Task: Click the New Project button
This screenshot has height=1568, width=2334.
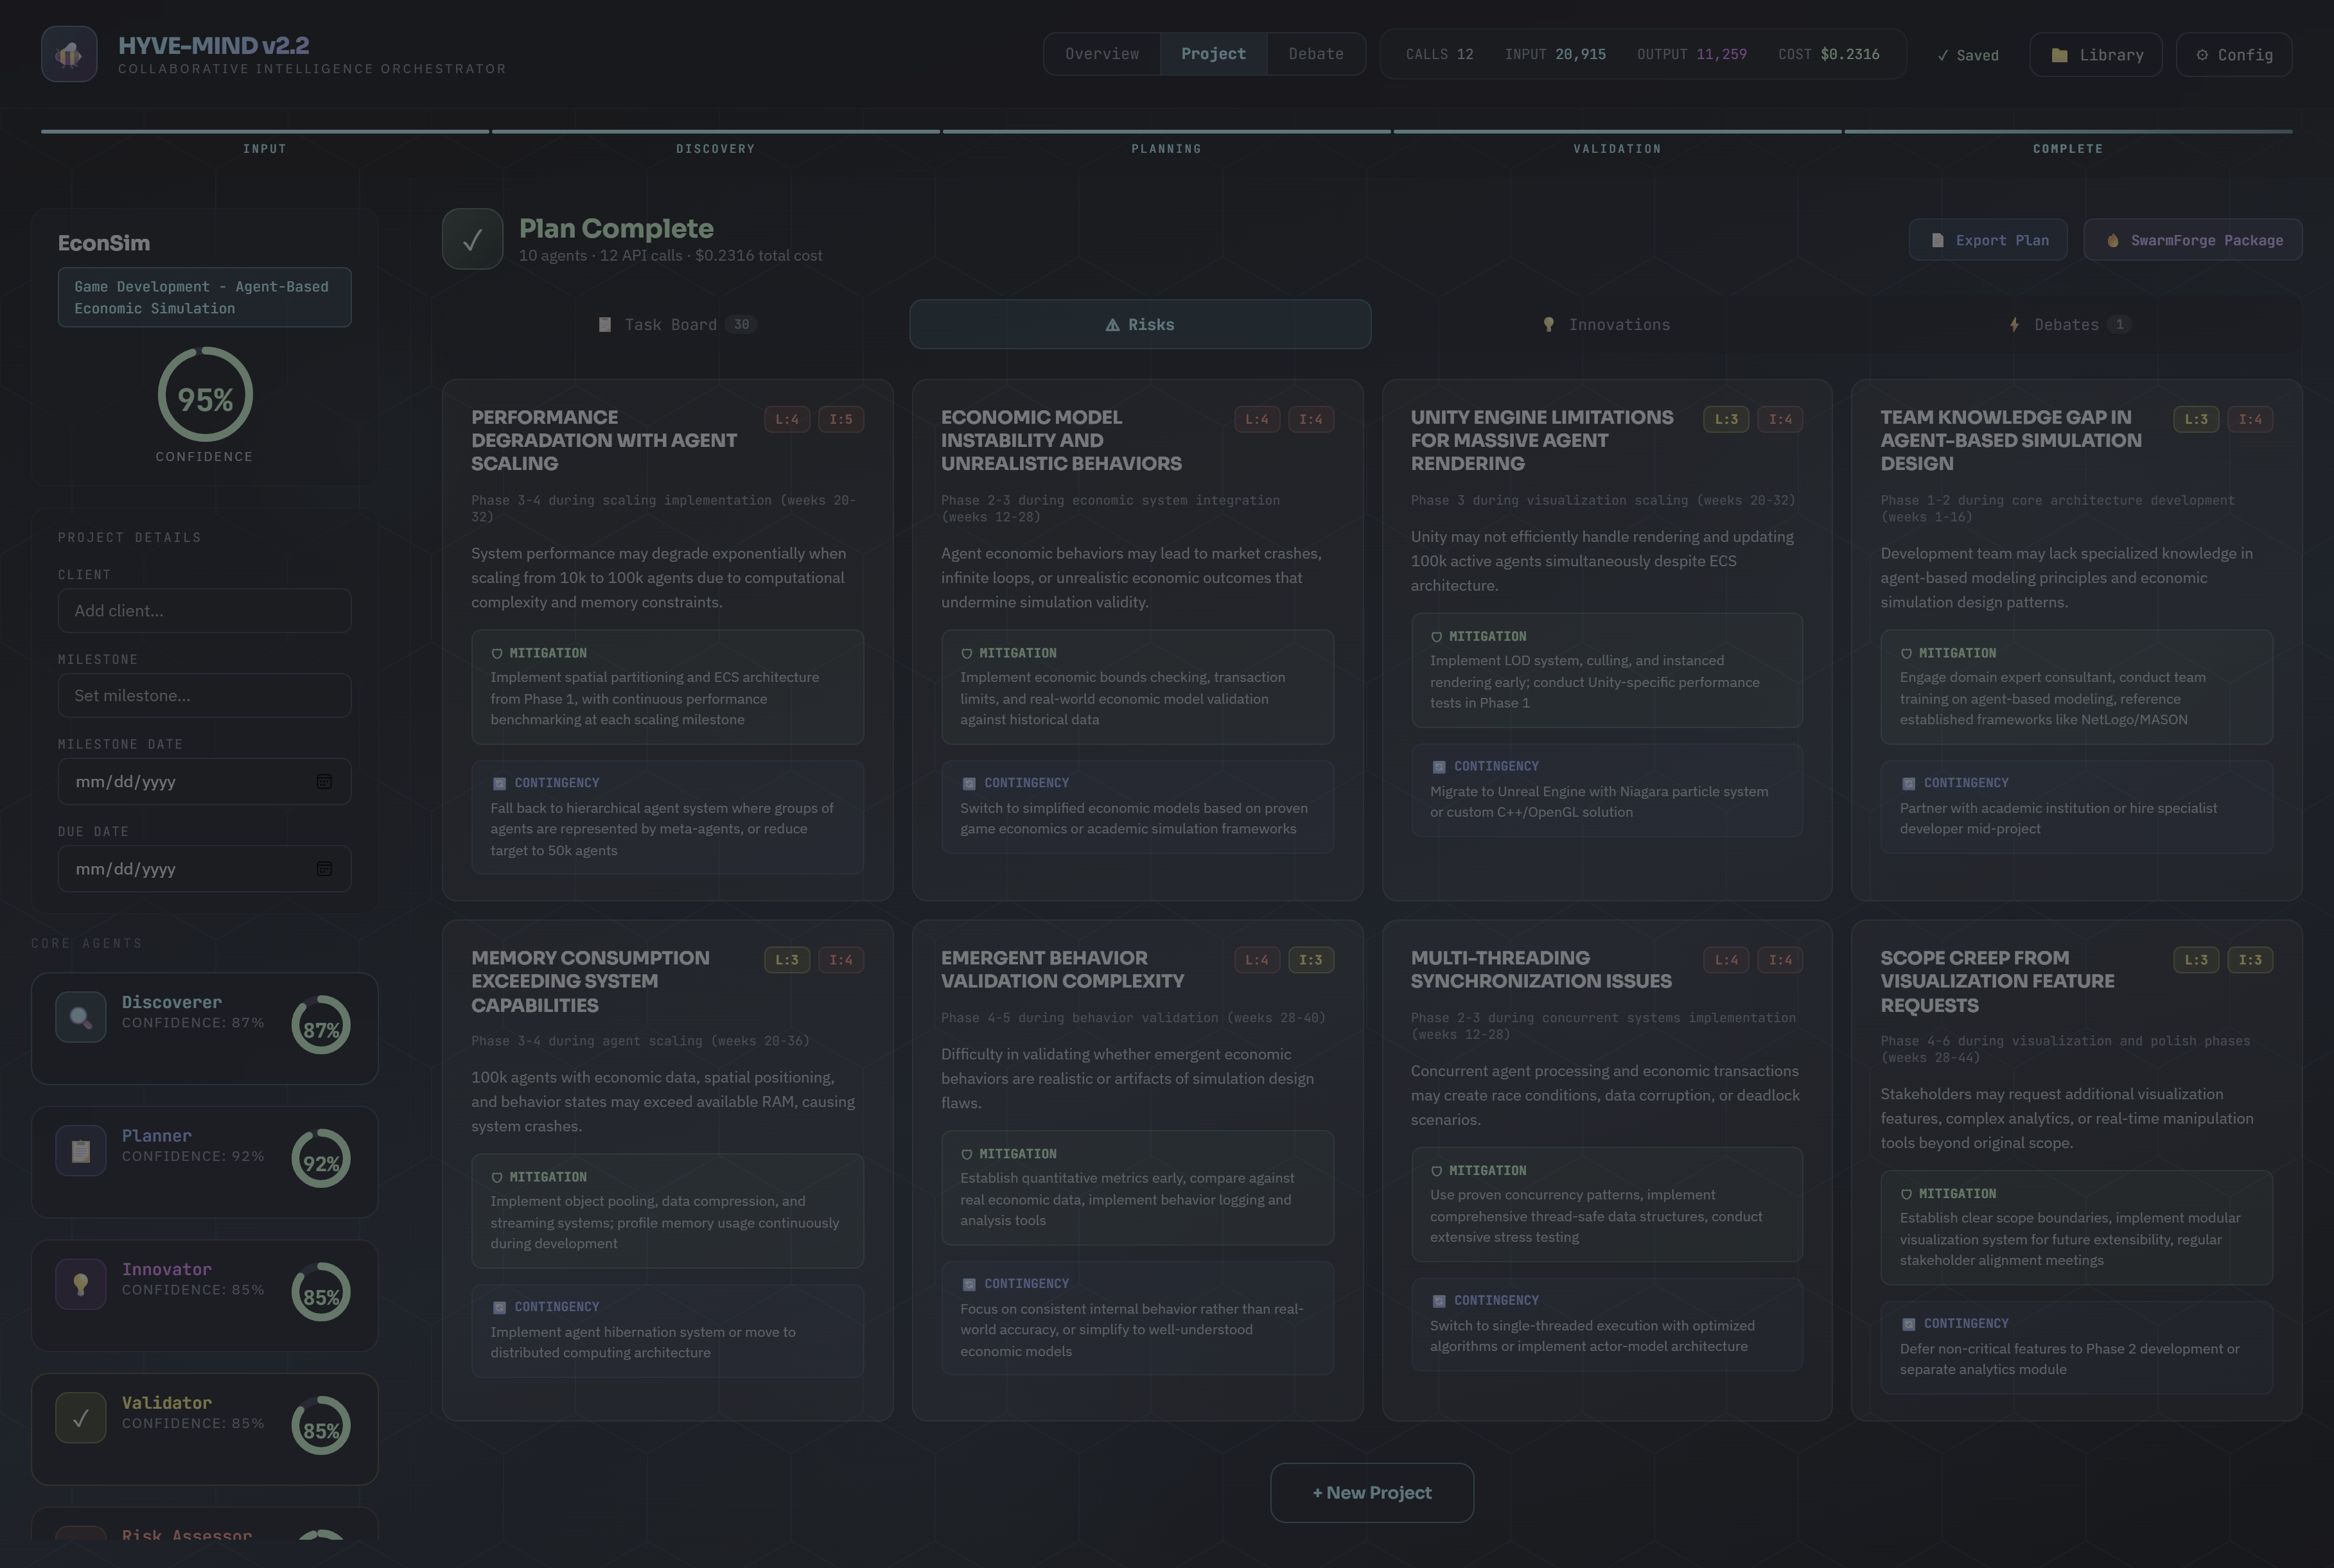Action: 1371,1493
